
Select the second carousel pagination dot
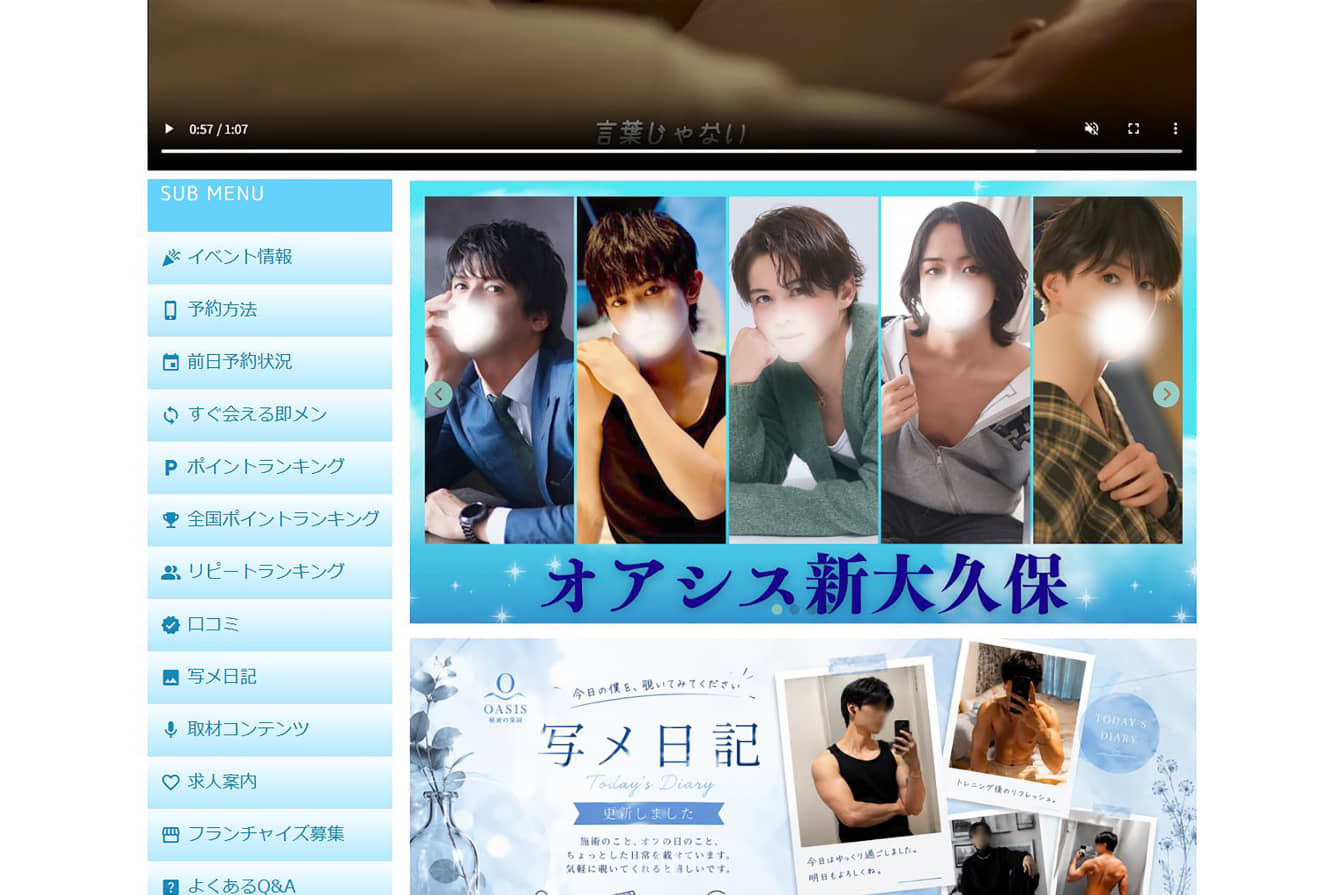tap(795, 609)
